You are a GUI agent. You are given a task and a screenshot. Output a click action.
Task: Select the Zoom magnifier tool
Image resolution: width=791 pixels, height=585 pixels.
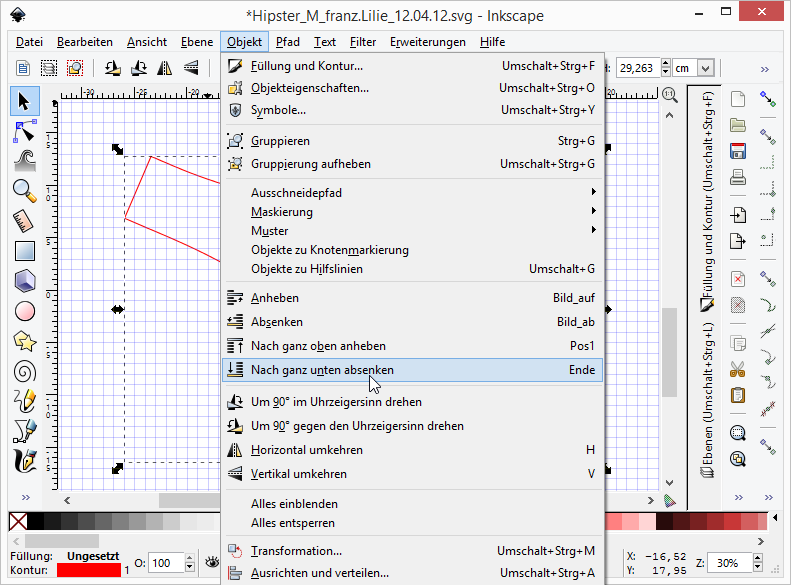pos(25,190)
